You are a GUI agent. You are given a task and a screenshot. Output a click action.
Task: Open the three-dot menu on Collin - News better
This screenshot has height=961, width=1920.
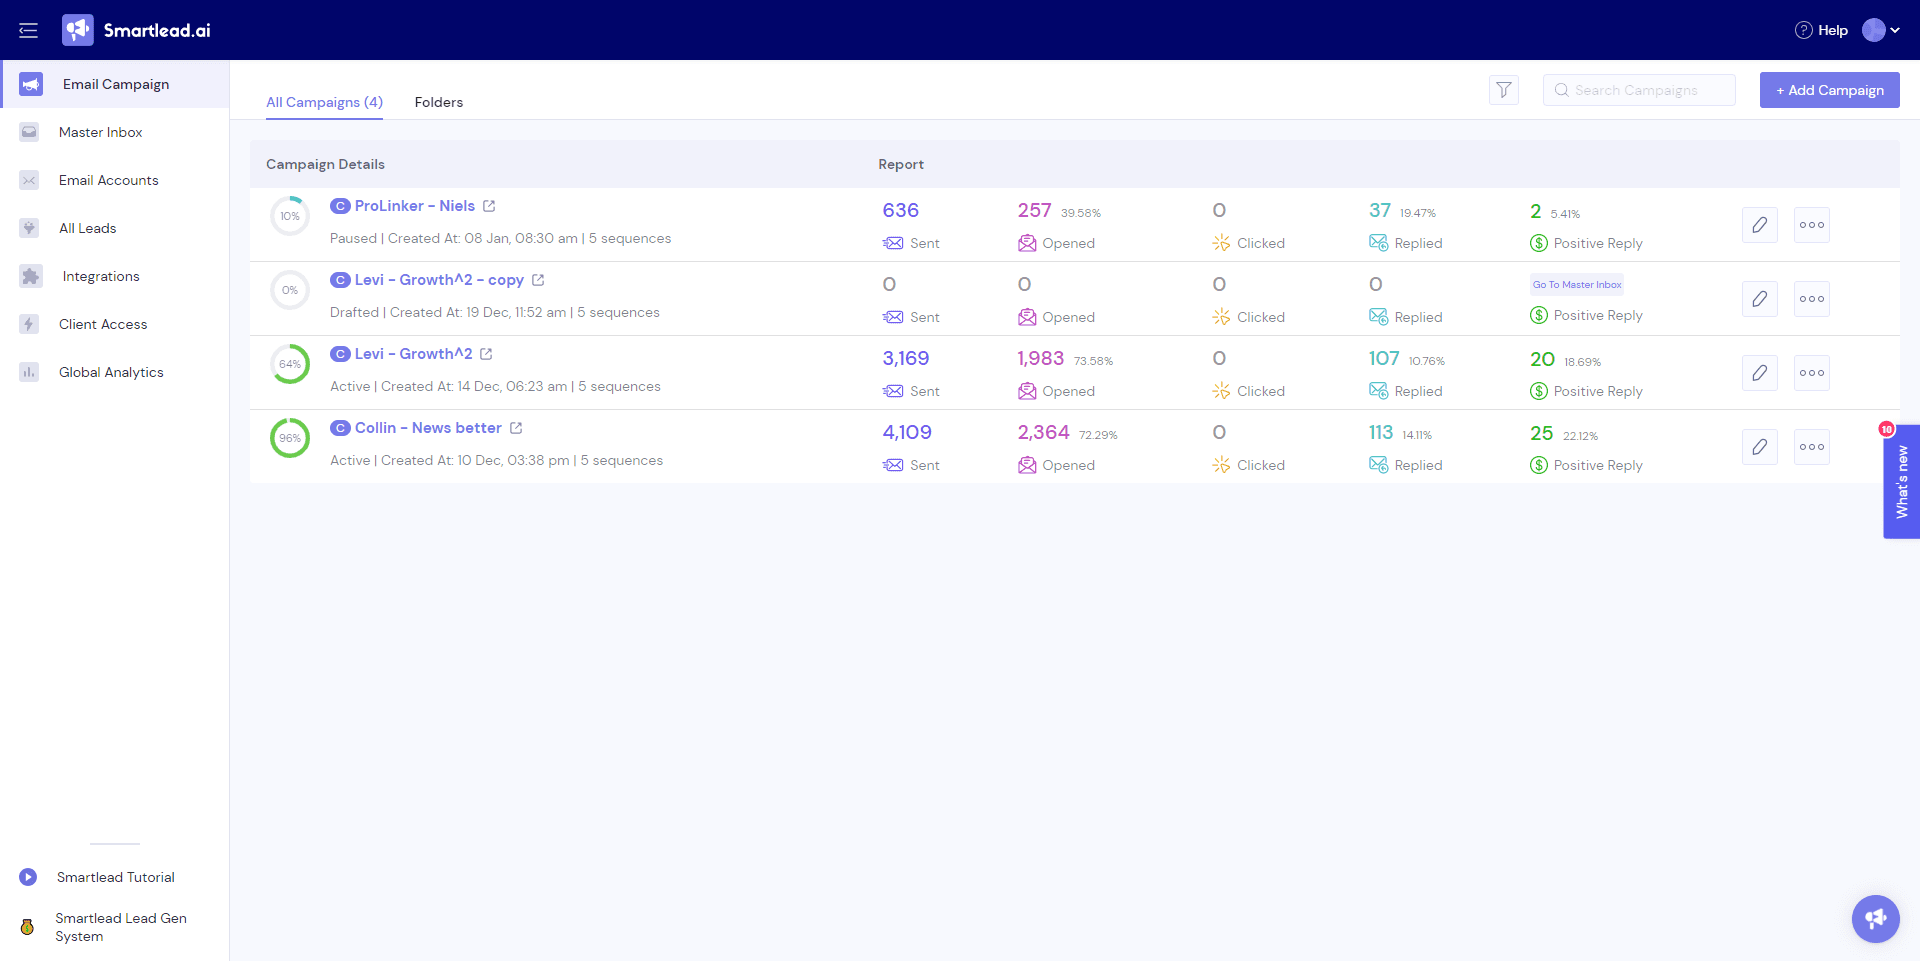pyautogui.click(x=1811, y=446)
